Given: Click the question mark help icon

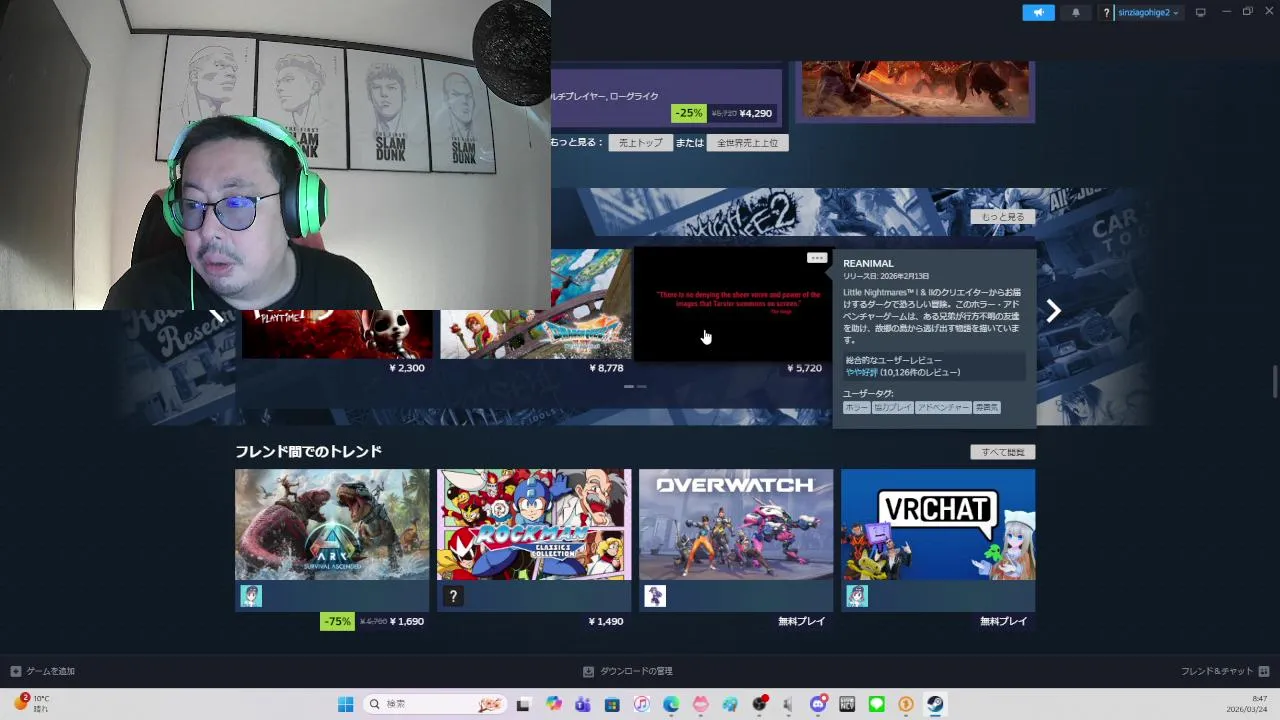Looking at the screenshot, I should point(1106,13).
